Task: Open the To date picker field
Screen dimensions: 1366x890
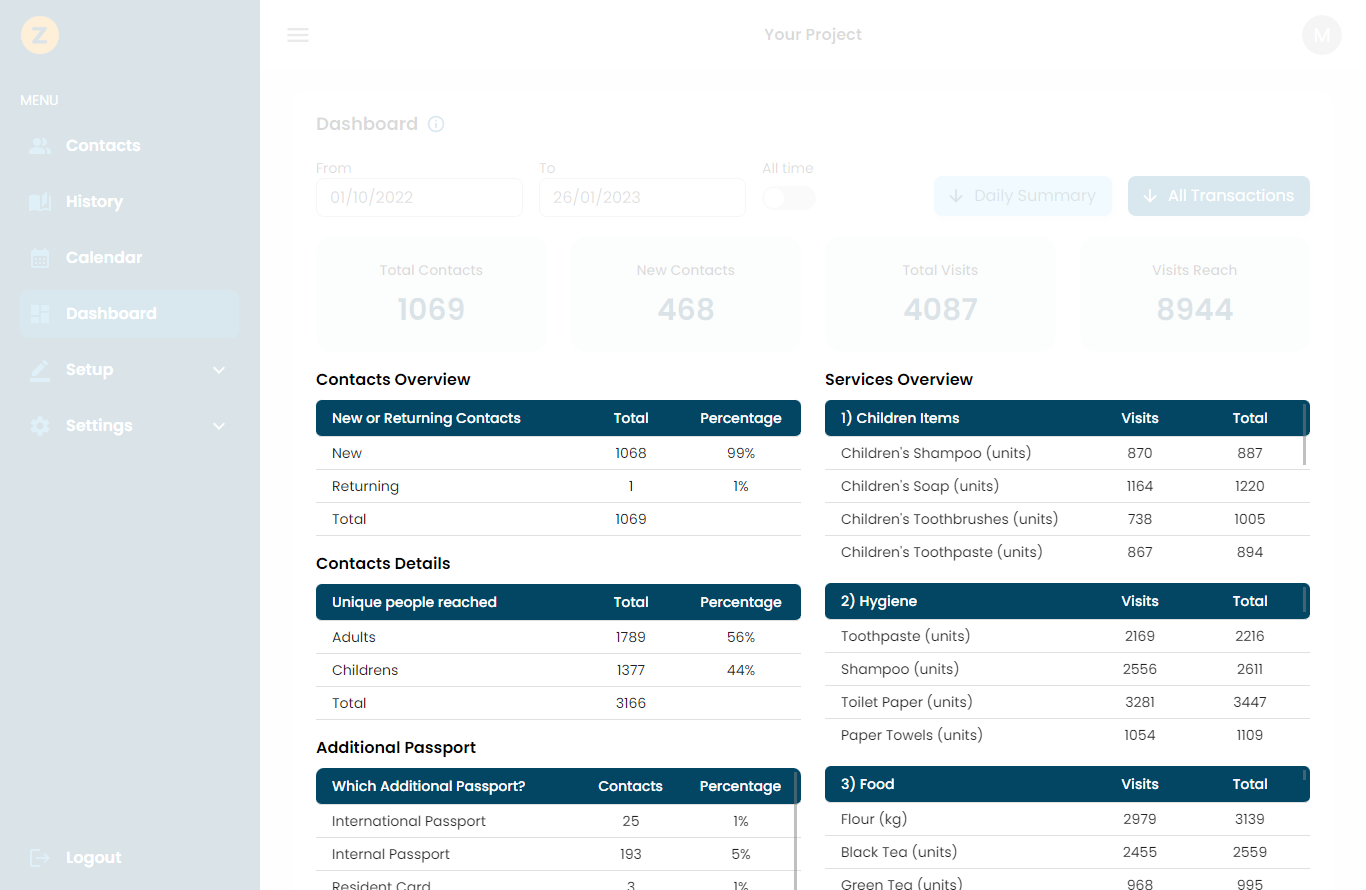Action: (x=642, y=197)
